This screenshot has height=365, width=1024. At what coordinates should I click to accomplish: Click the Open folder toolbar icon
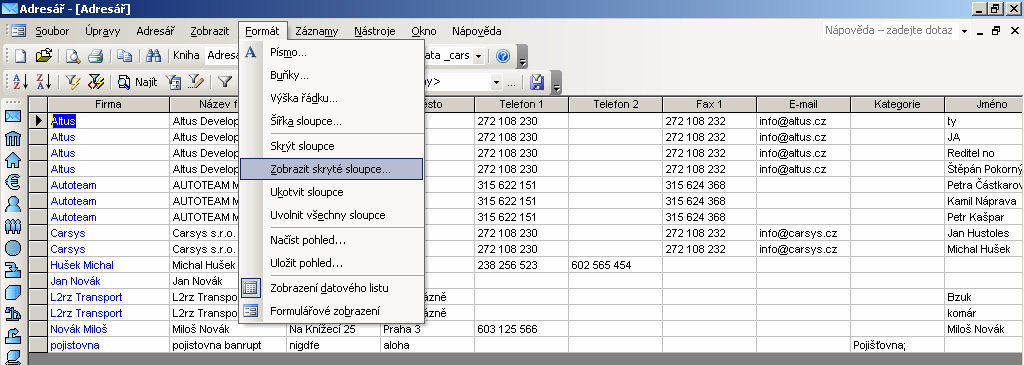[43, 56]
